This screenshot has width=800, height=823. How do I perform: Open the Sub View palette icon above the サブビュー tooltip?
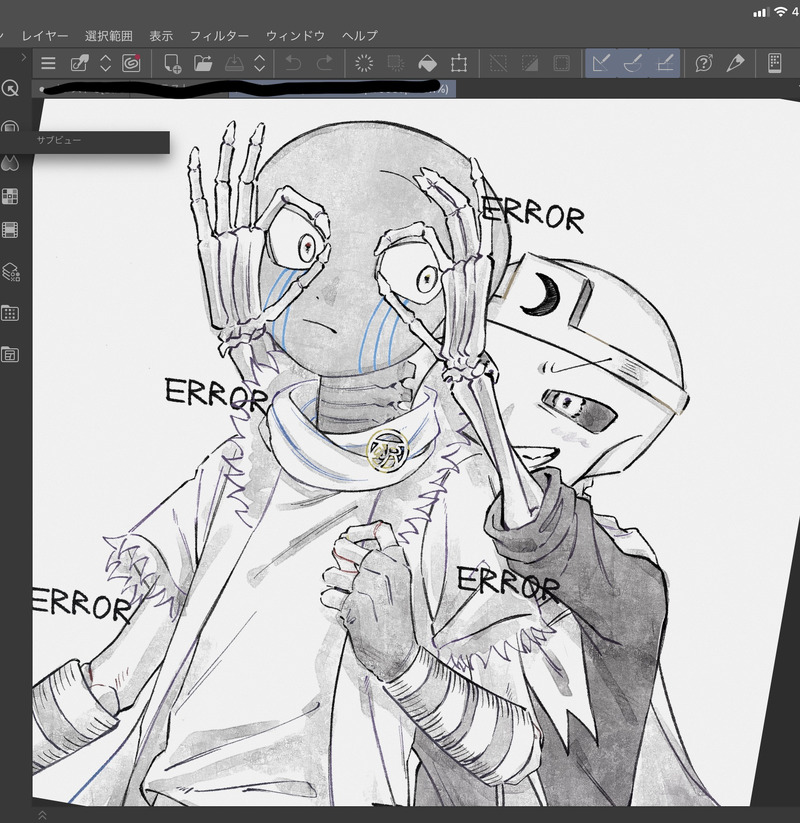coord(10,126)
